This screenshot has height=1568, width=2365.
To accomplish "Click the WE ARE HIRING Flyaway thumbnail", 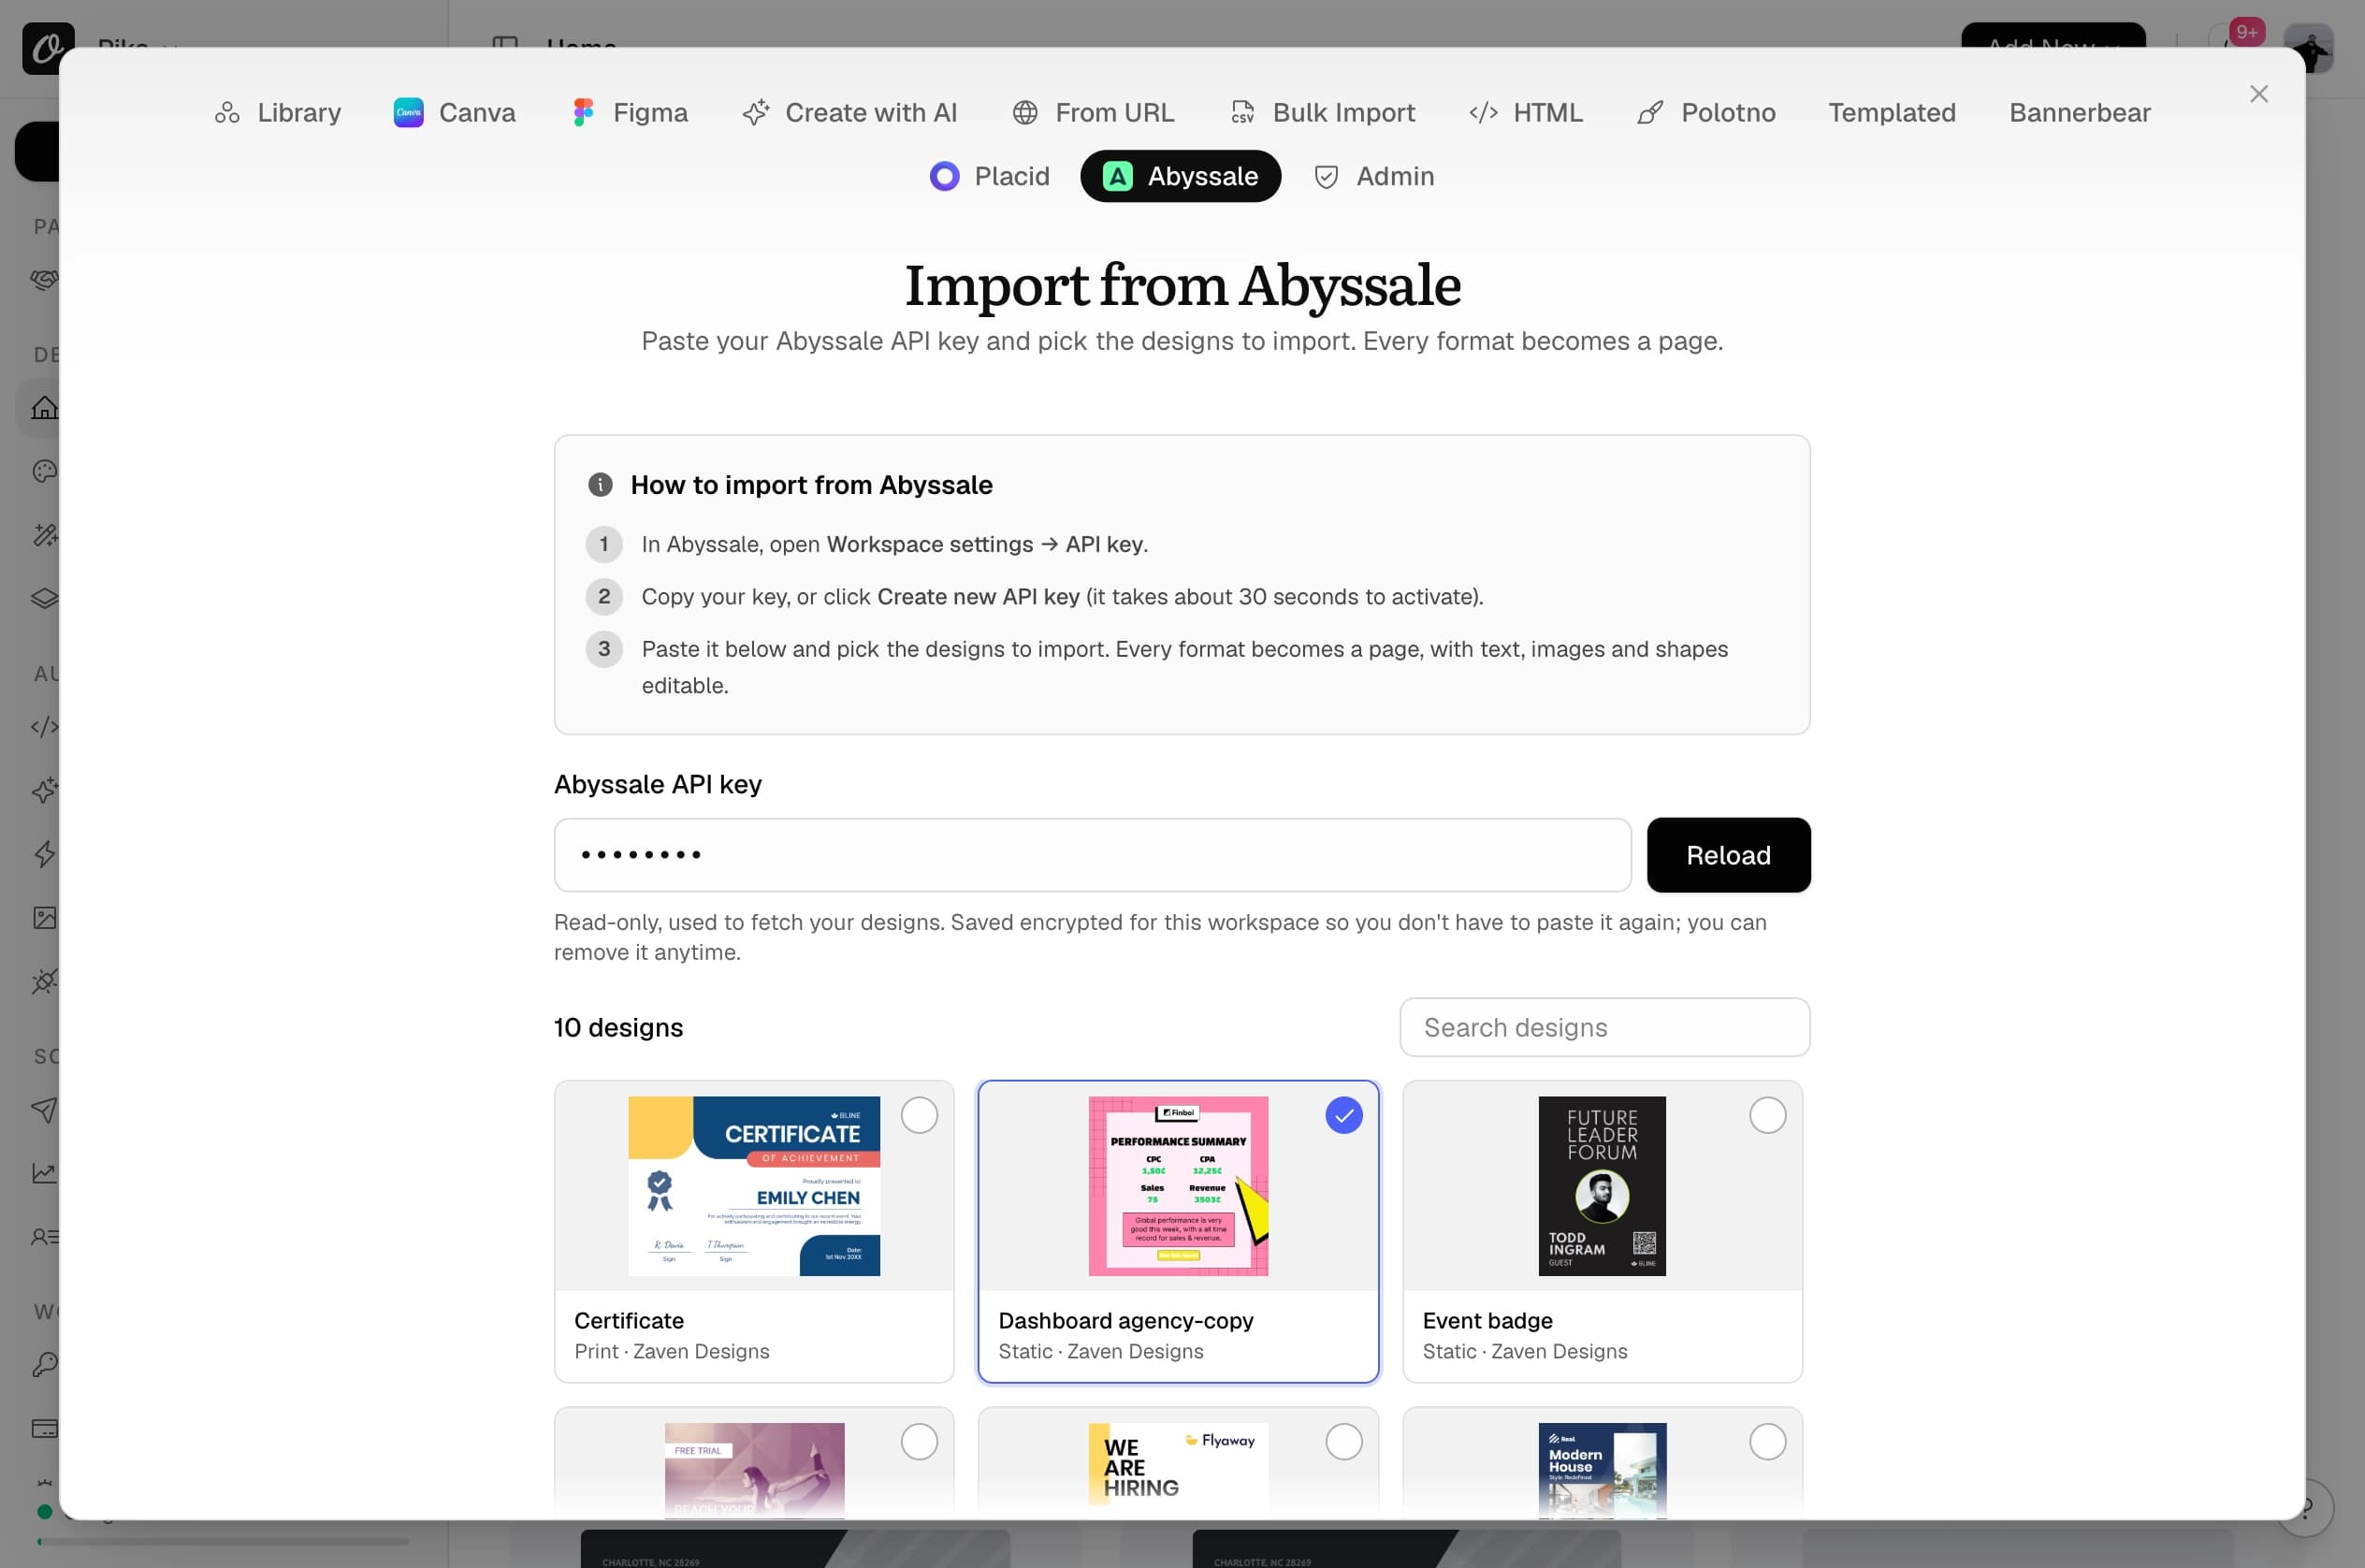I will coord(1178,1470).
